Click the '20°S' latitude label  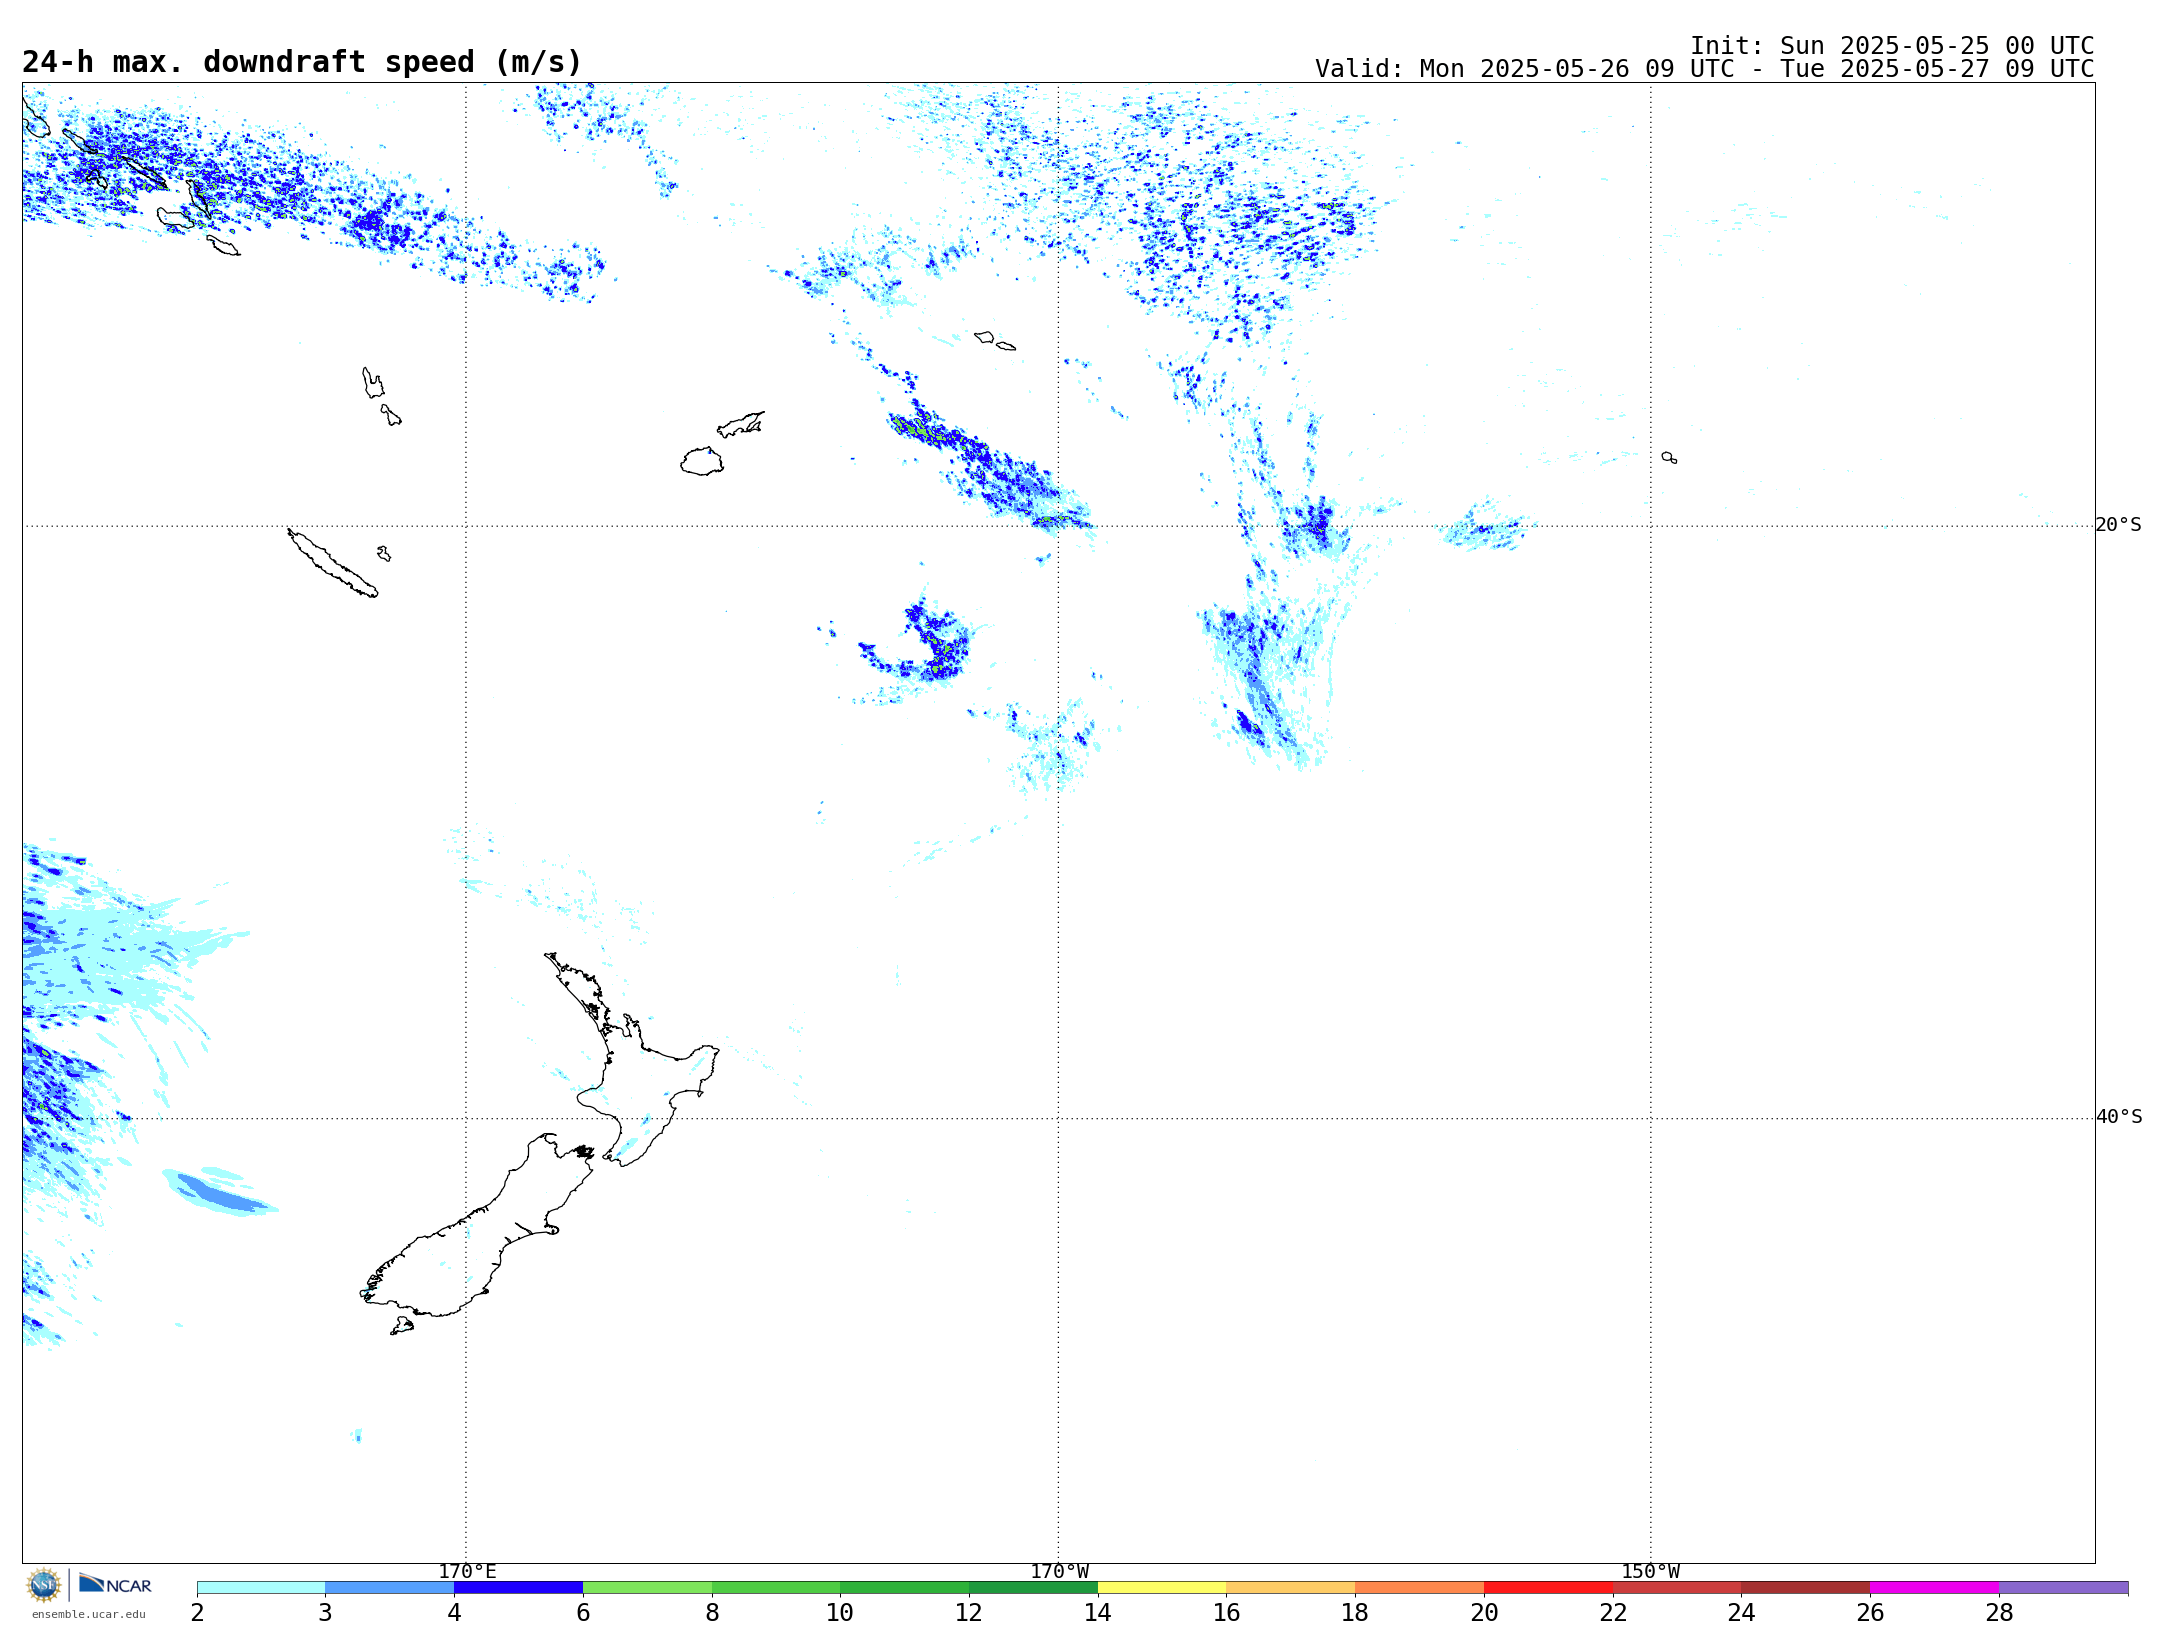(2119, 525)
